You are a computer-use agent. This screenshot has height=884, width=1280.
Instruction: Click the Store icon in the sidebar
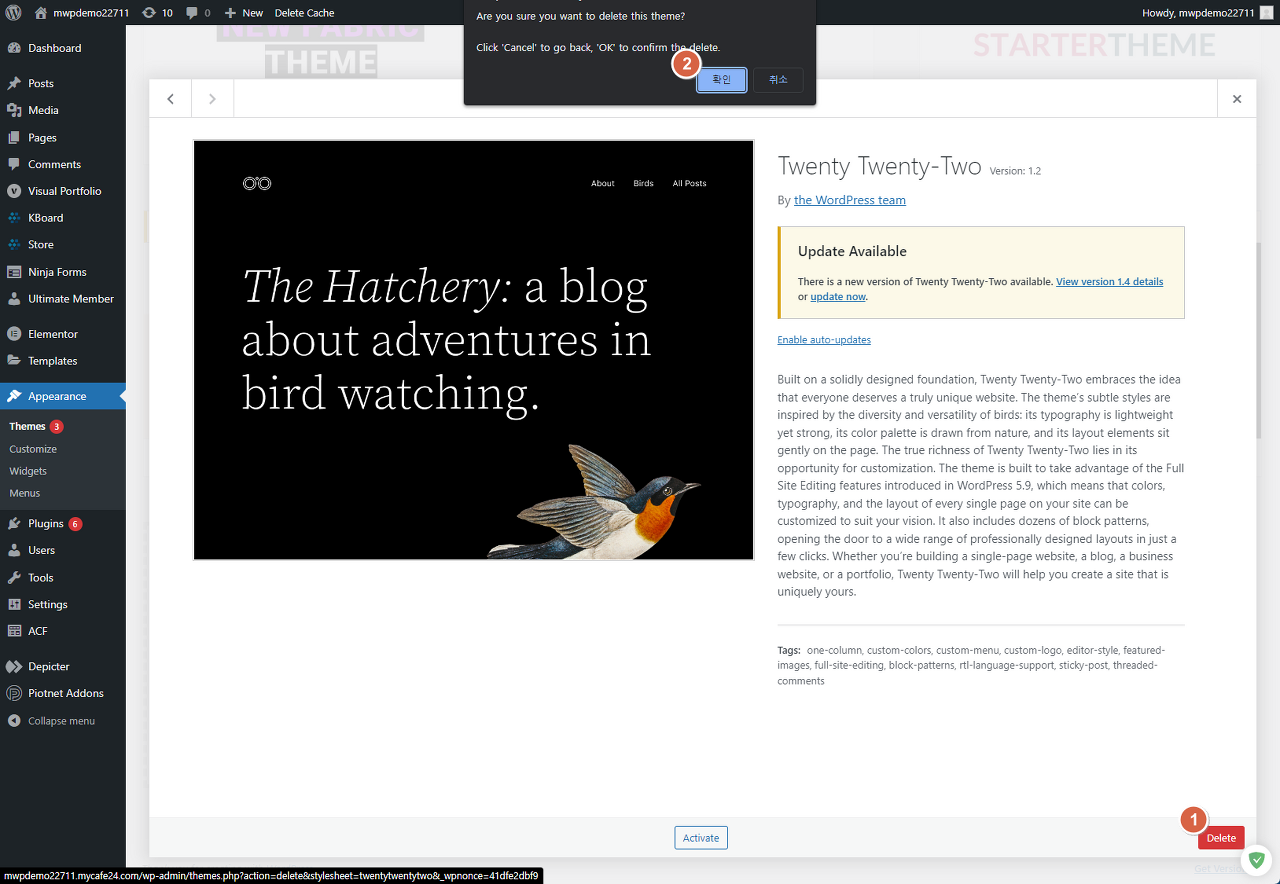pyautogui.click(x=14, y=244)
